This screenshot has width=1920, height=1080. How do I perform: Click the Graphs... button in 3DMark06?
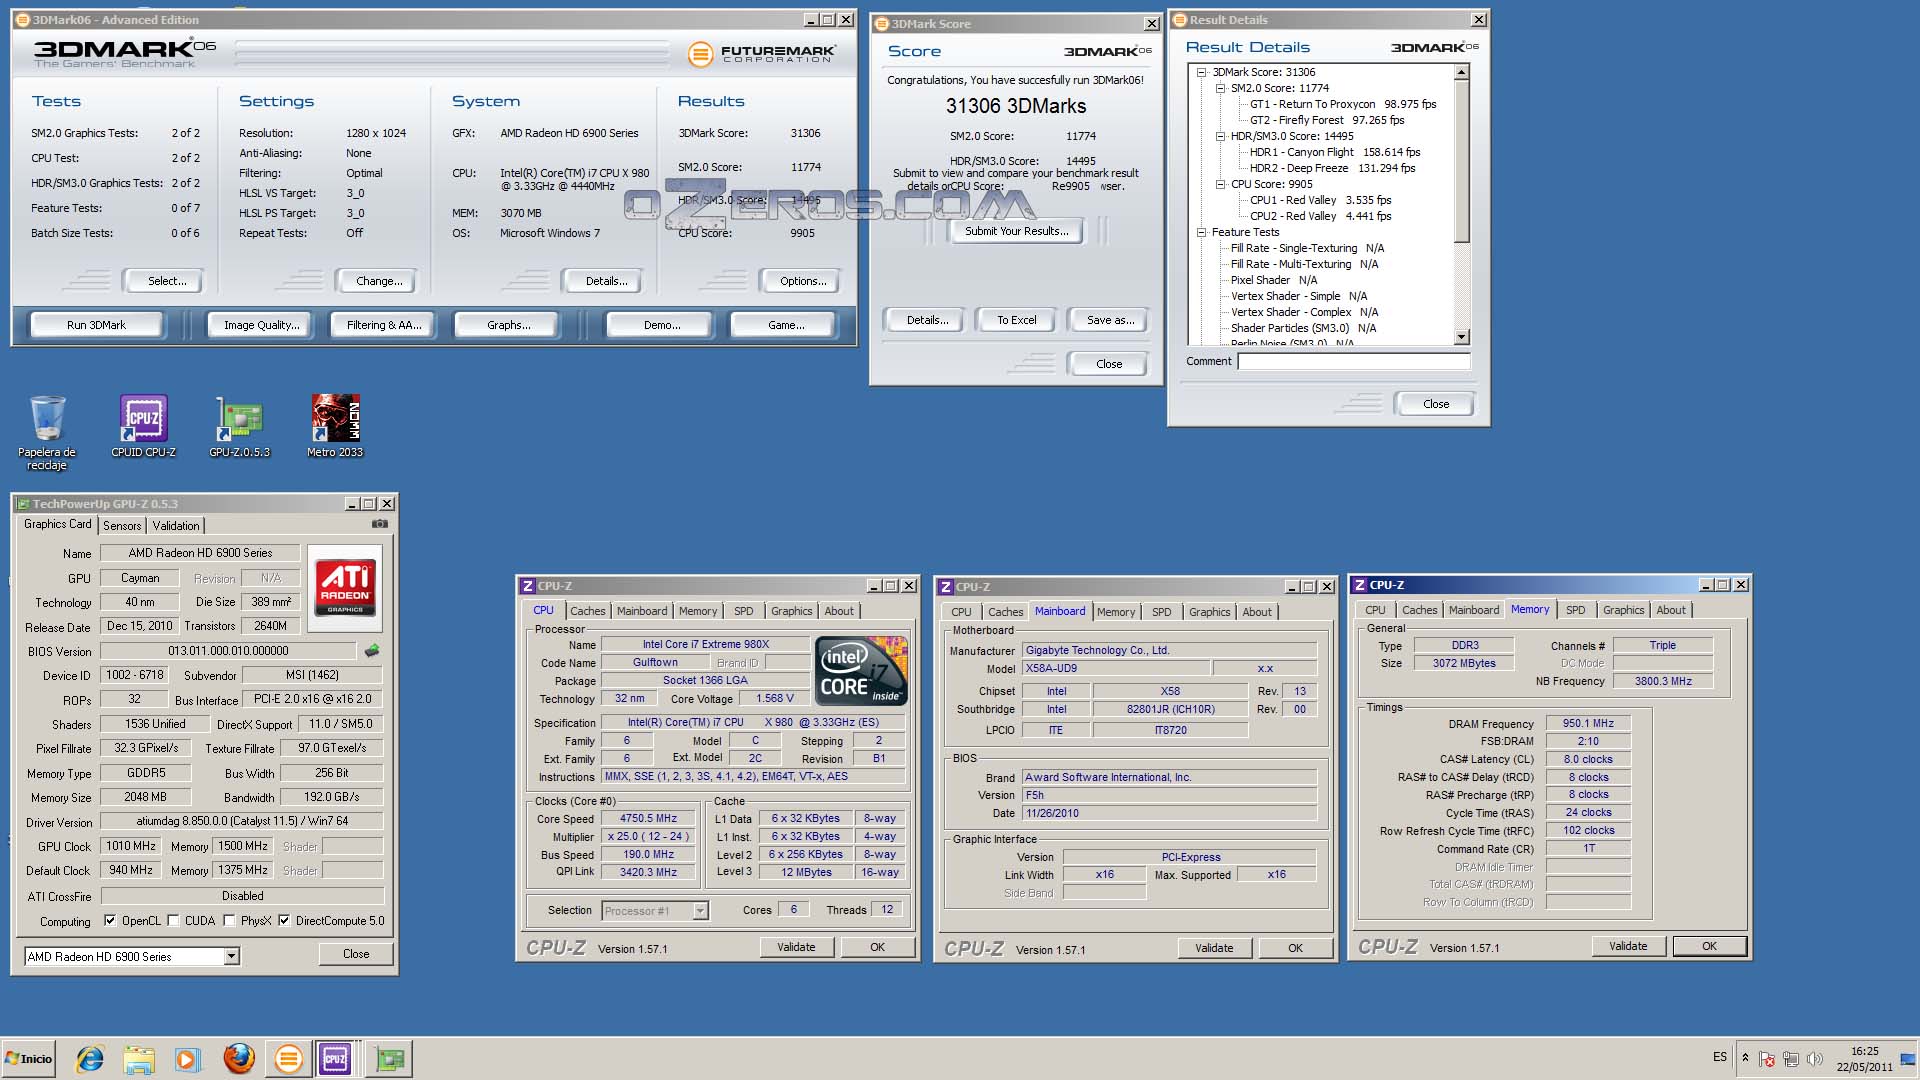[509, 325]
